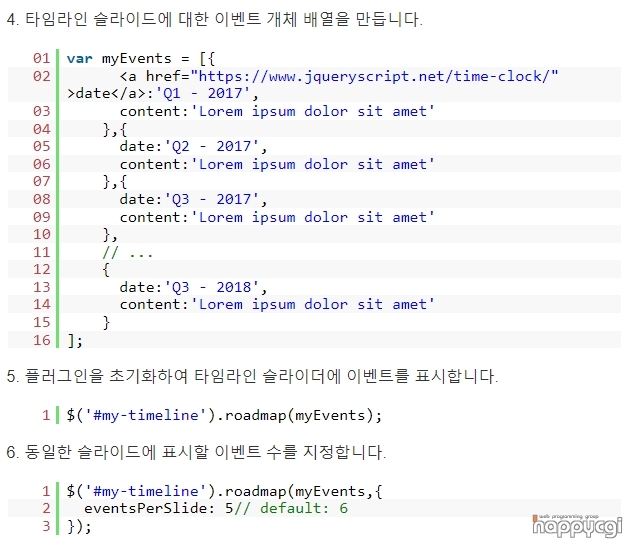Click the closing '];' on line 16
633x547 pixels.
(75, 340)
